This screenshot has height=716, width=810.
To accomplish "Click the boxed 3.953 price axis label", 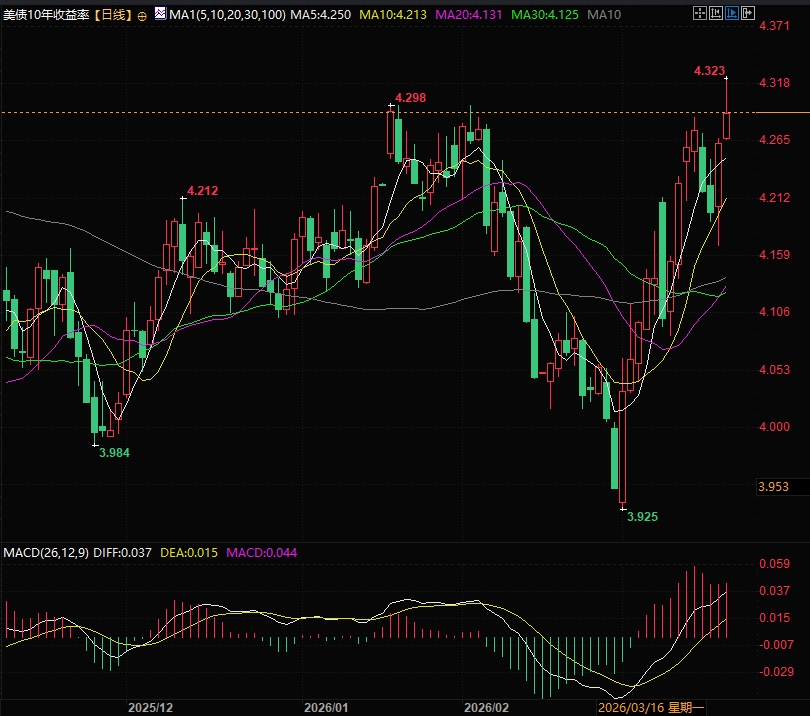I will 774,487.
